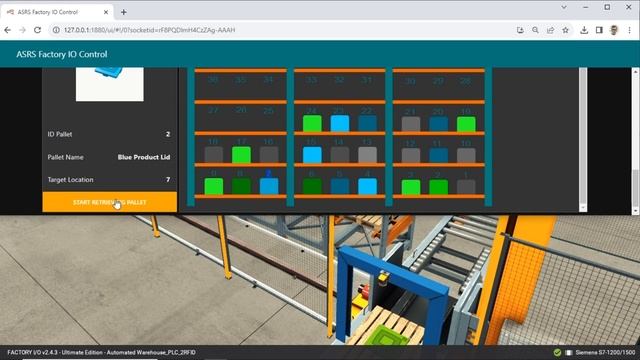The image size is (640, 360).
Task: Select the green pallet in slot 19
Action: click(x=466, y=124)
